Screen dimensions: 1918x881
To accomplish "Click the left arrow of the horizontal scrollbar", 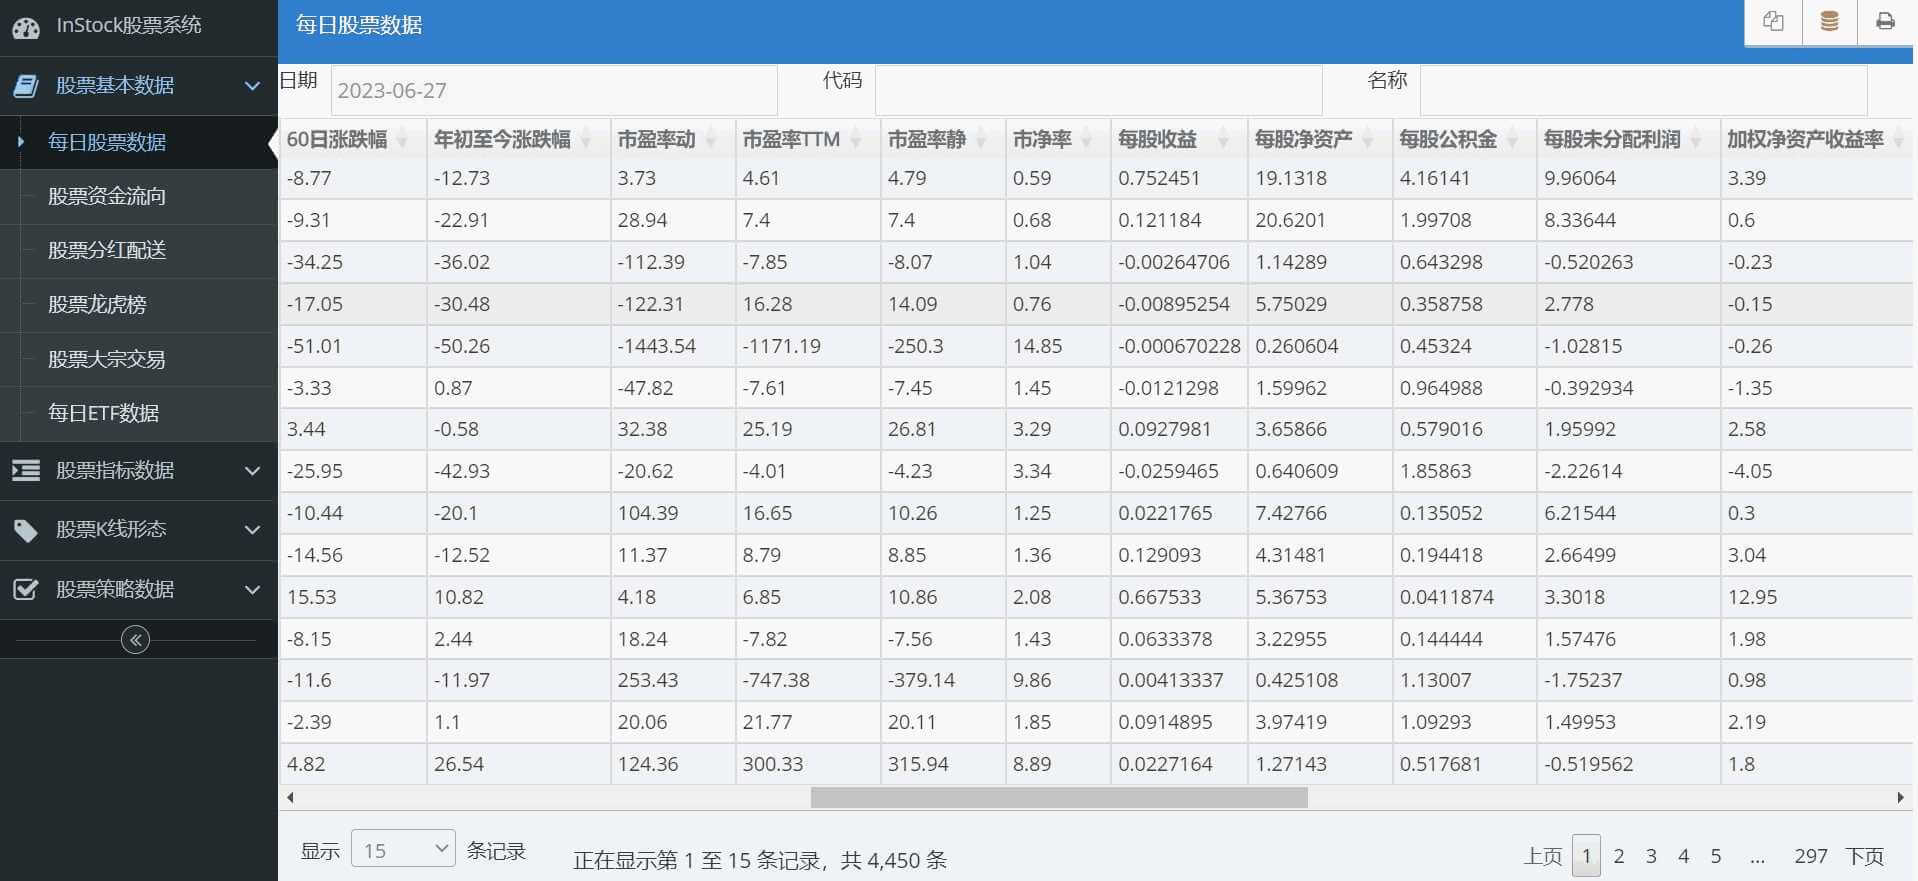I will click(x=290, y=798).
